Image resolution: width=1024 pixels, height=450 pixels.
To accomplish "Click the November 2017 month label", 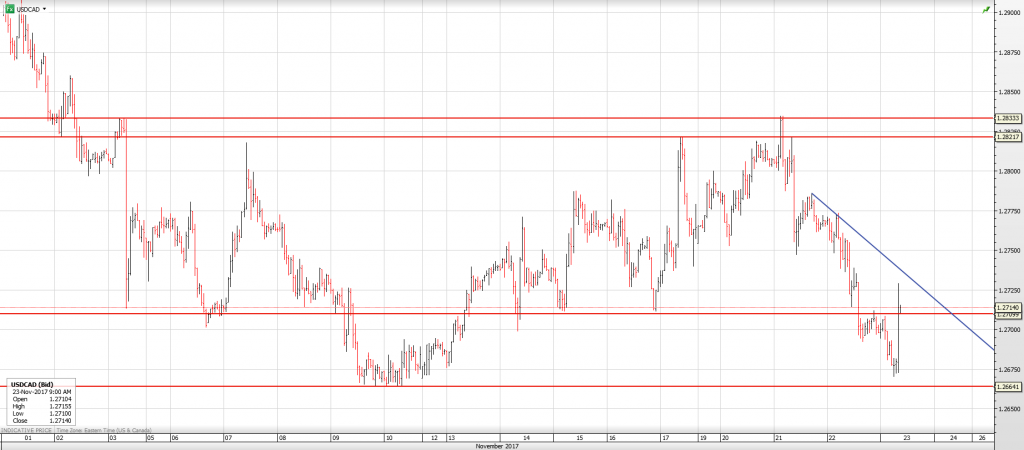I will click(x=497, y=445).
